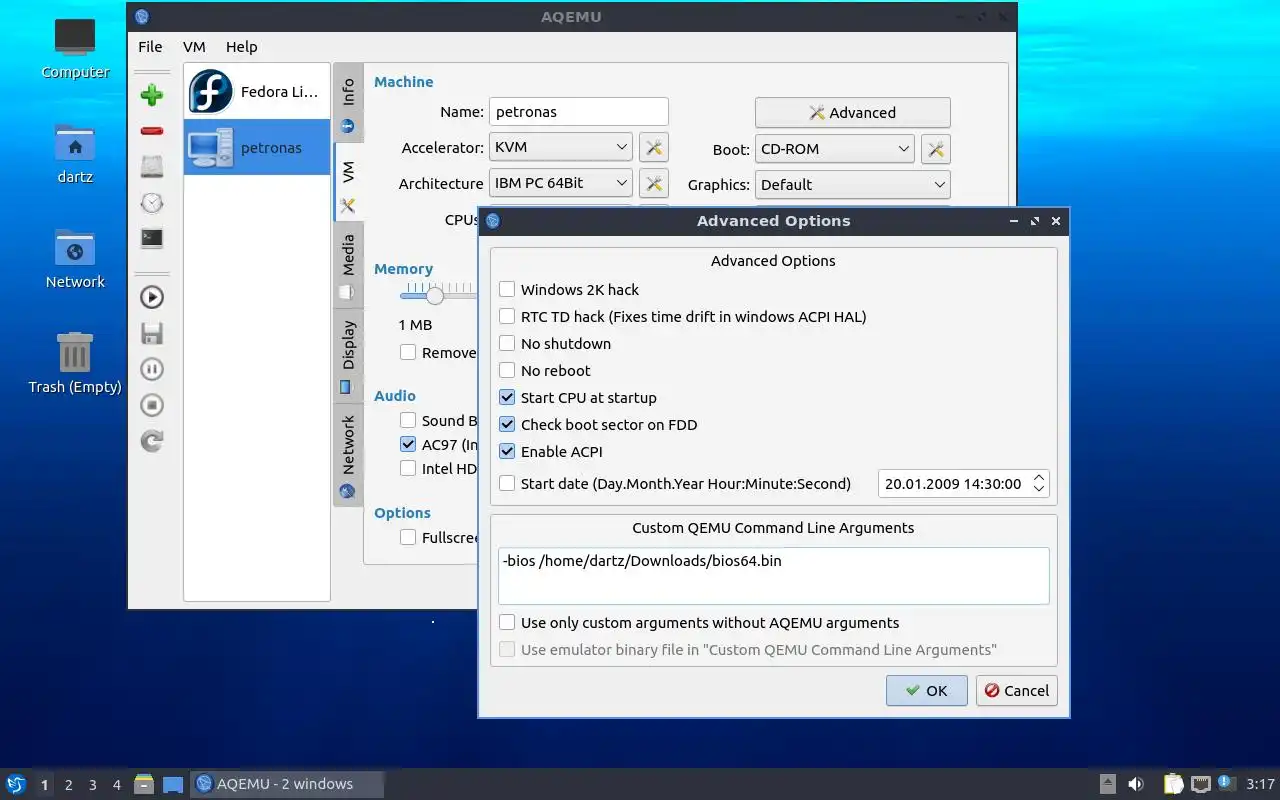Viewport: 1280px width, 800px height.
Task: Check the No reboot option
Action: pos(507,370)
